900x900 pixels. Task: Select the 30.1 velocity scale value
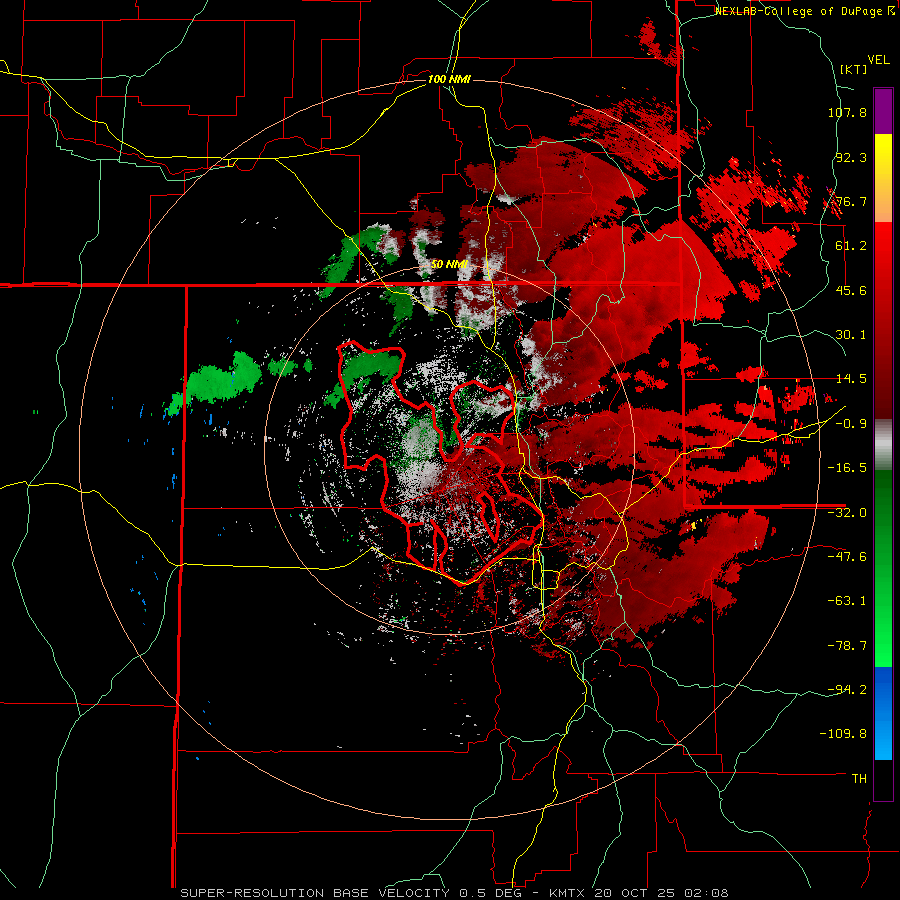click(x=851, y=335)
